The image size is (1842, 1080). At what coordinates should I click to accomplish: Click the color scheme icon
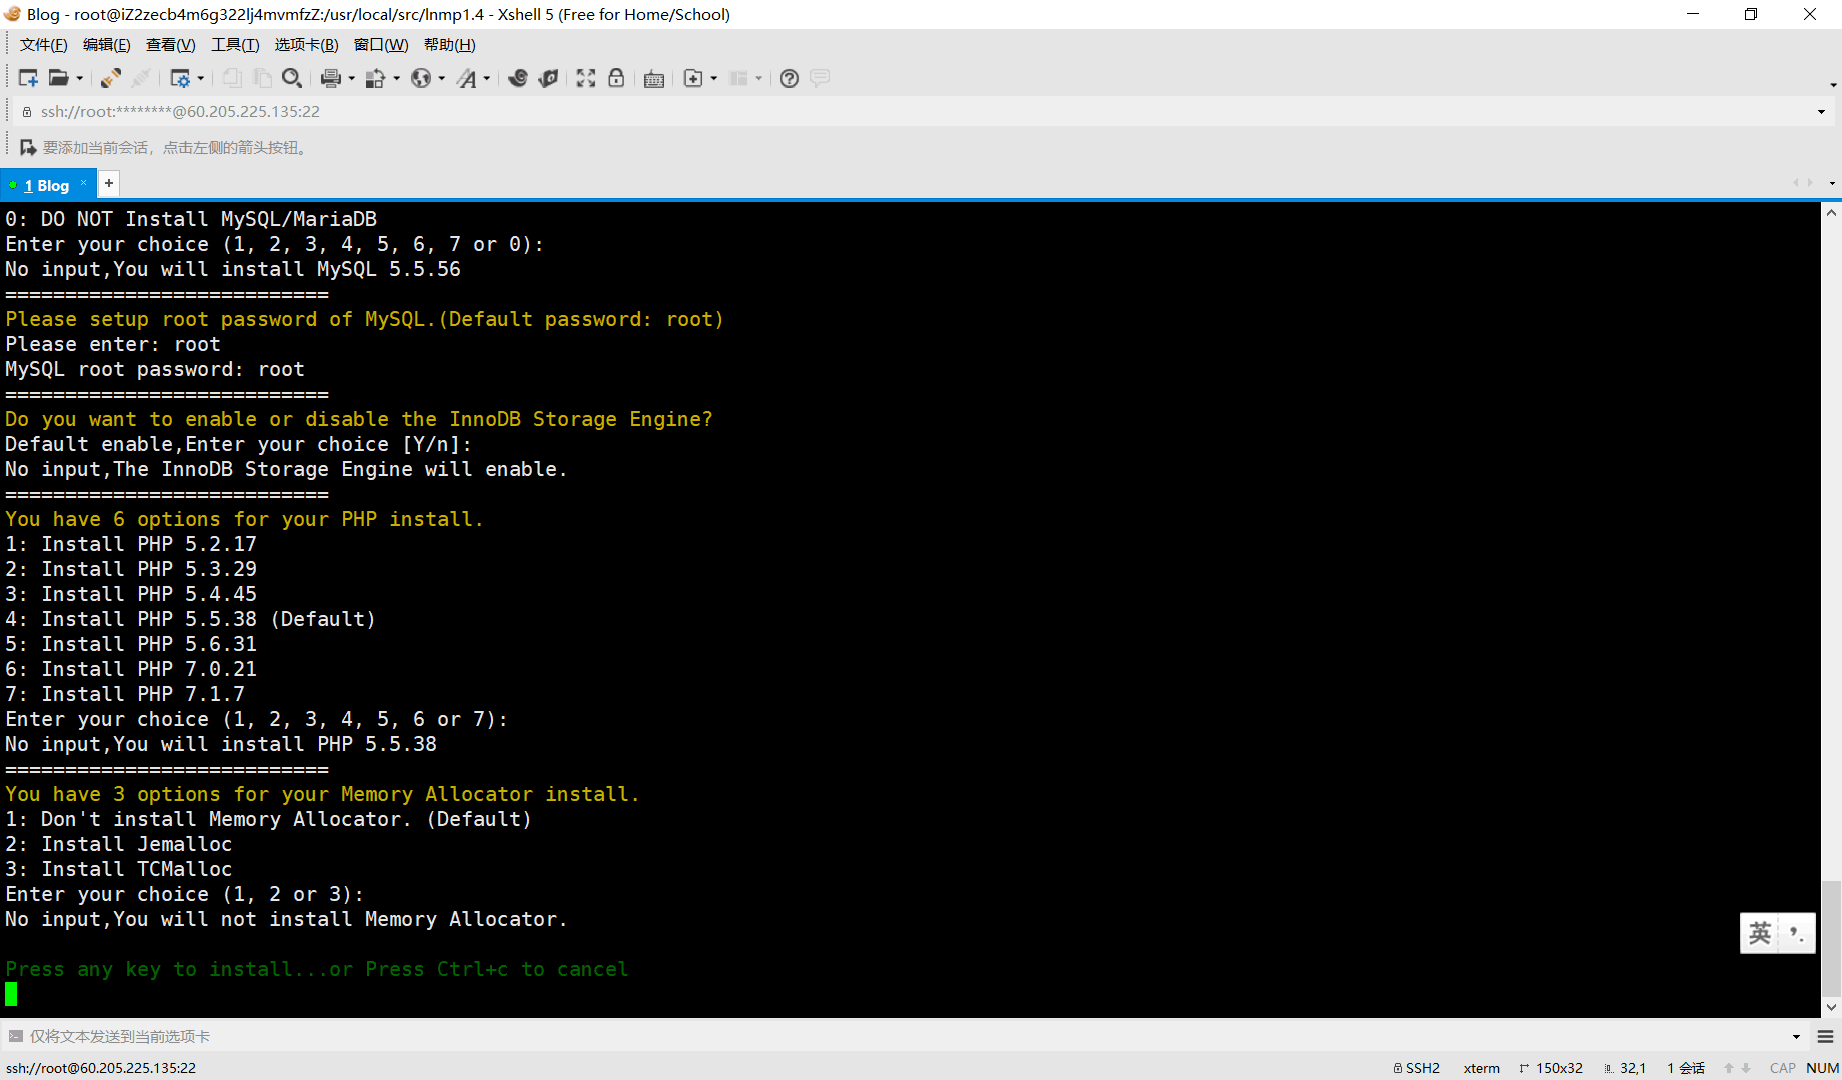[x=376, y=78]
